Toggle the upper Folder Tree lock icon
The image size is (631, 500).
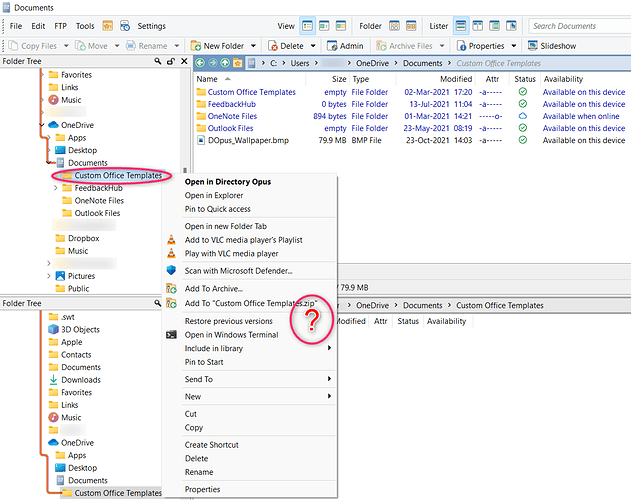coord(171,61)
